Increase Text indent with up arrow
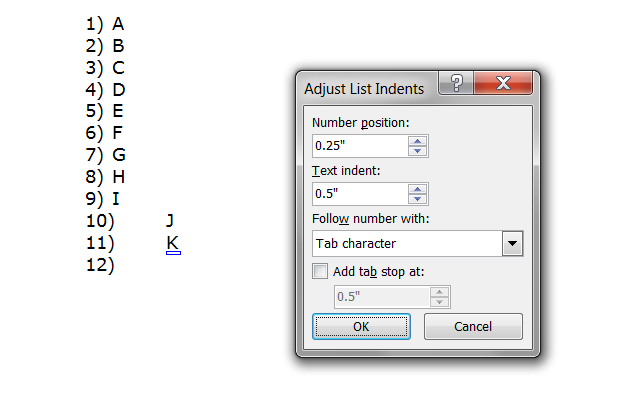Viewport: 642px width, 396px height. click(x=418, y=189)
